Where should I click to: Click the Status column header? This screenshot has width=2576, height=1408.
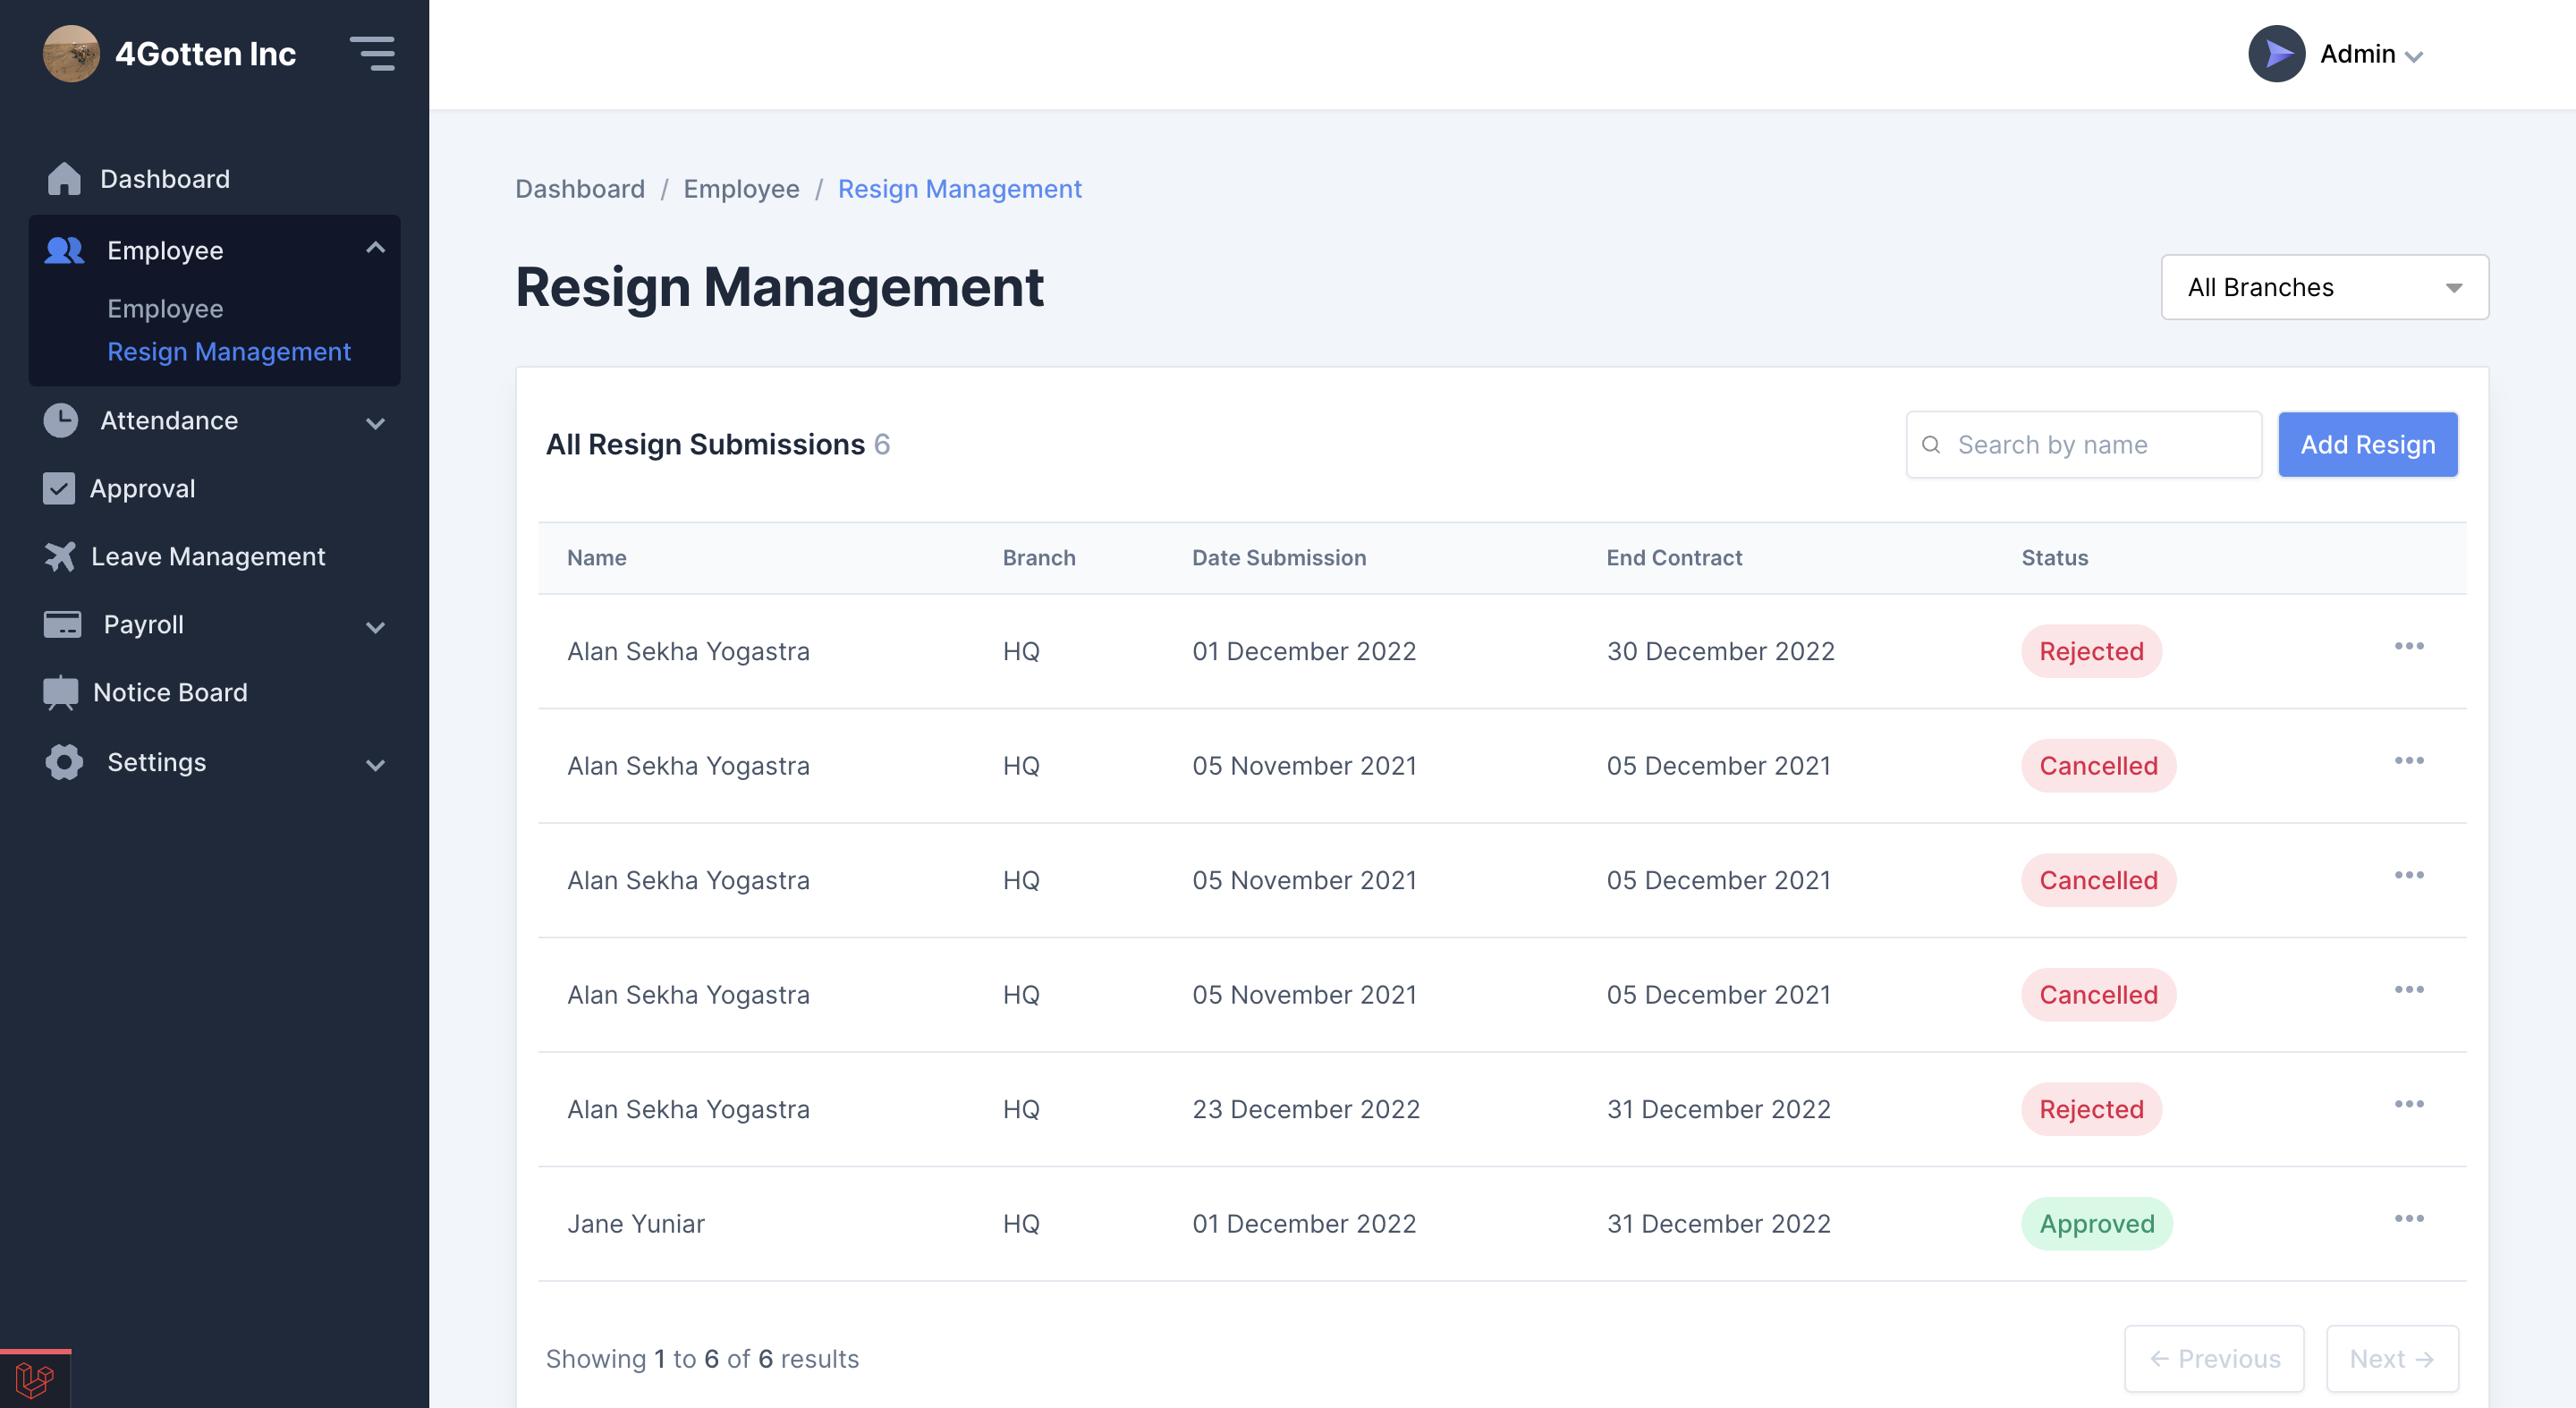point(2054,558)
